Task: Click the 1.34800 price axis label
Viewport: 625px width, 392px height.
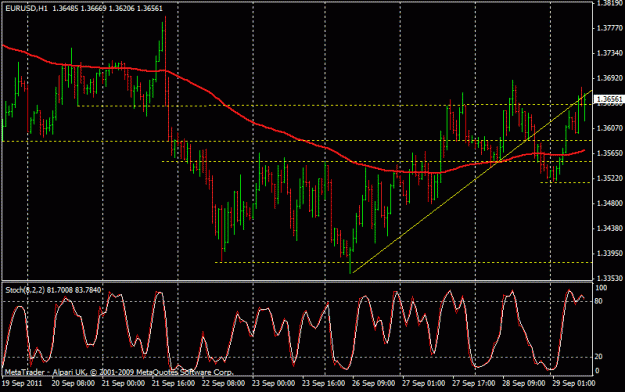Action: tap(609, 203)
